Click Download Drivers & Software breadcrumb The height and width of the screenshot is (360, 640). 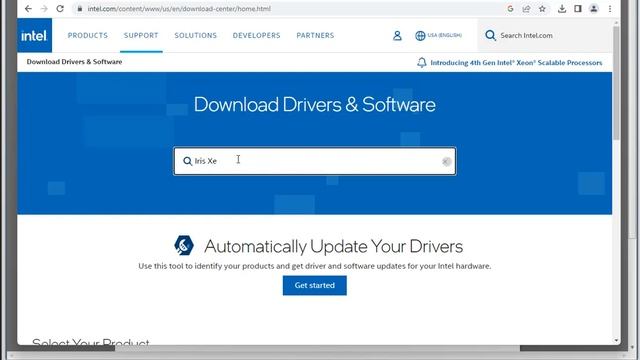74,62
